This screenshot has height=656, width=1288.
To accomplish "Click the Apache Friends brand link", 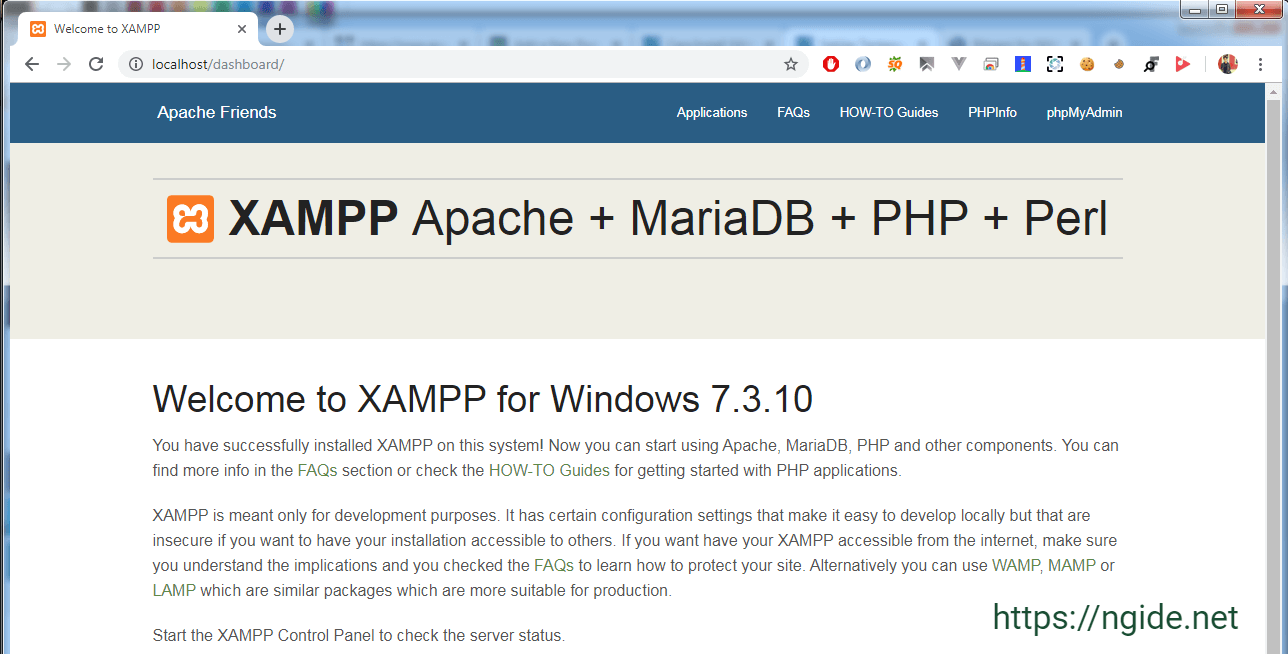I will click(217, 112).
